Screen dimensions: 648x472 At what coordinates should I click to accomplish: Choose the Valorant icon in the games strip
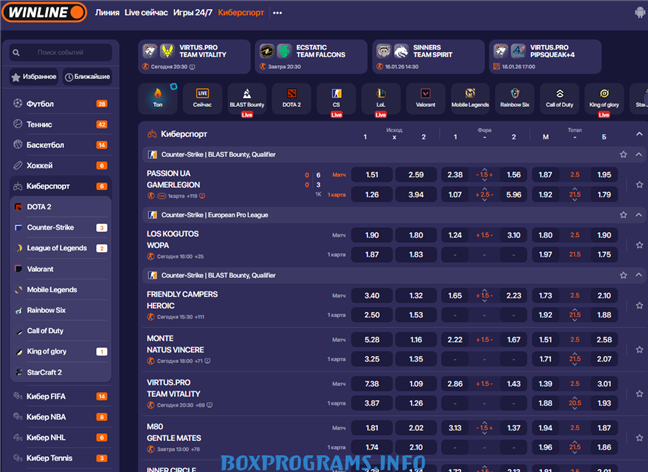[425, 98]
